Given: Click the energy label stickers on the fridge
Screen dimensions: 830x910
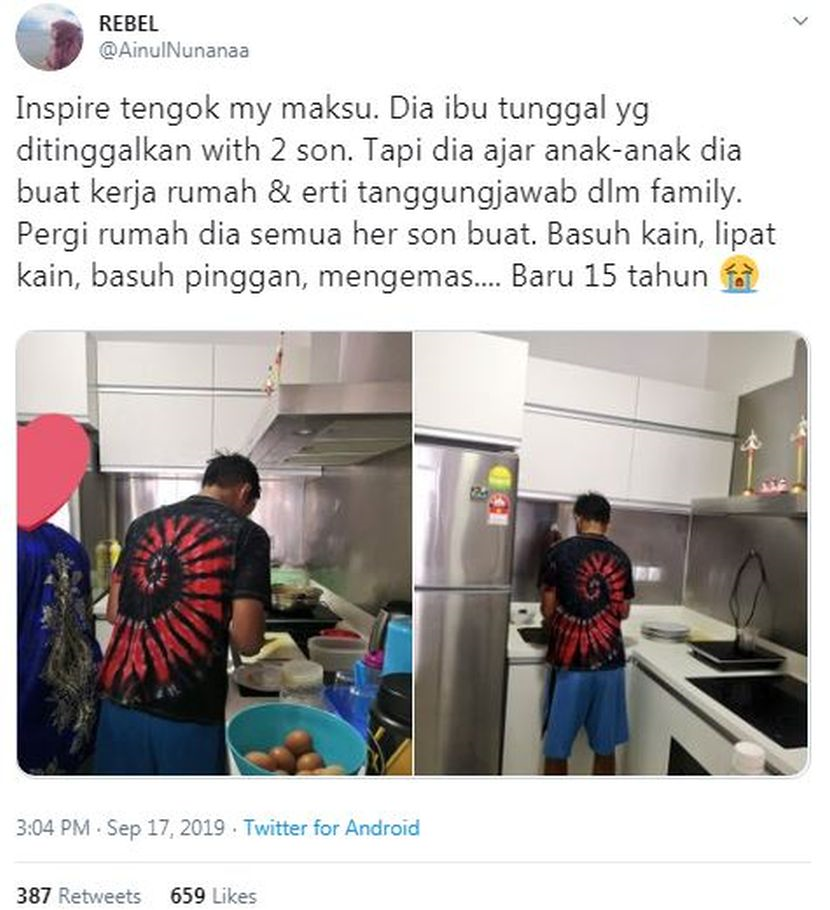Looking at the screenshot, I should pos(497,491).
